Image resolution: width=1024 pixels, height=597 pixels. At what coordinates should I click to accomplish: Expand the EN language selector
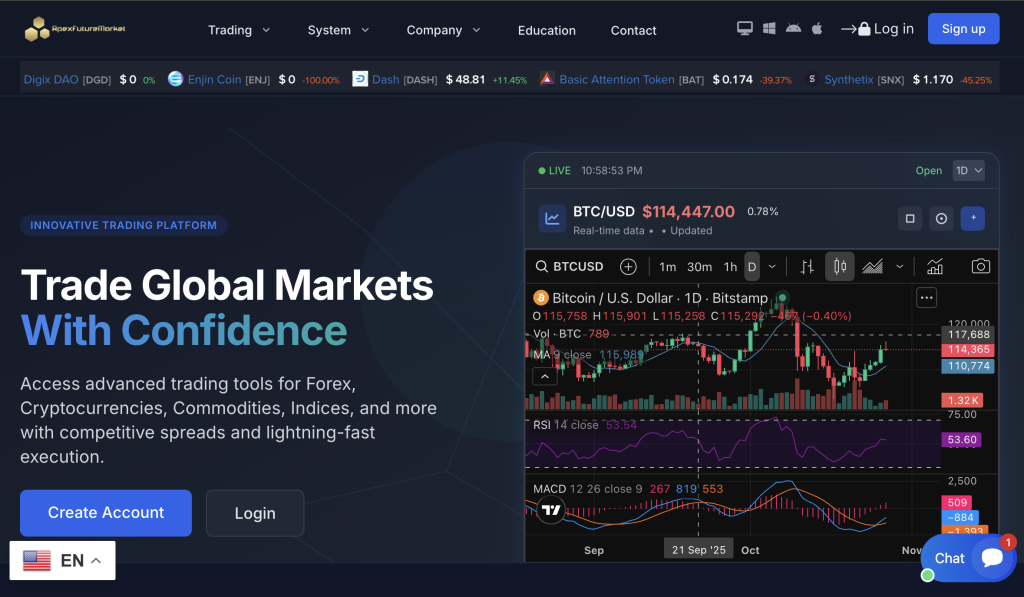coord(63,561)
